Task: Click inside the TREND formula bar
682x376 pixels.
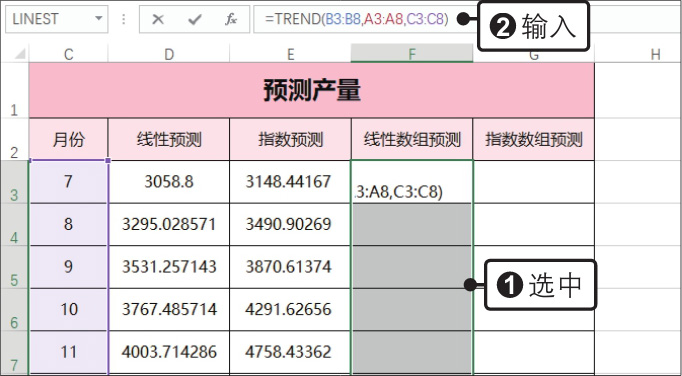Action: 364,19
